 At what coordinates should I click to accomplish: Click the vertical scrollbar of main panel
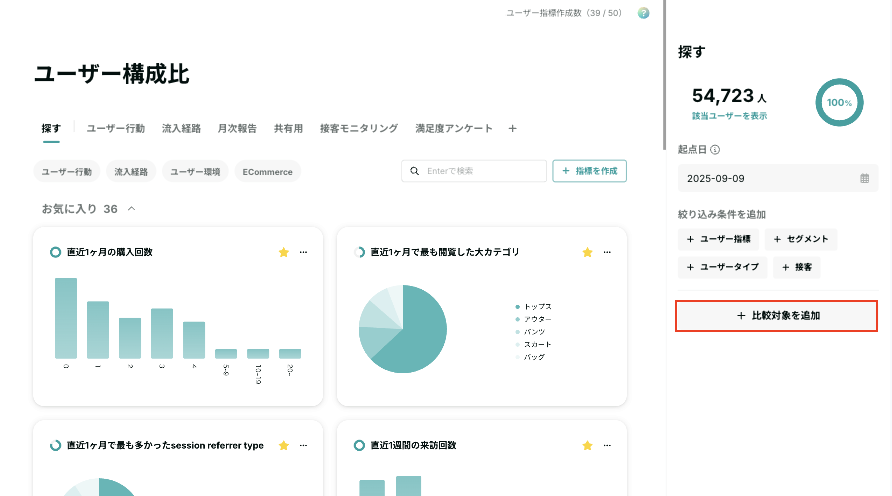coord(664,74)
